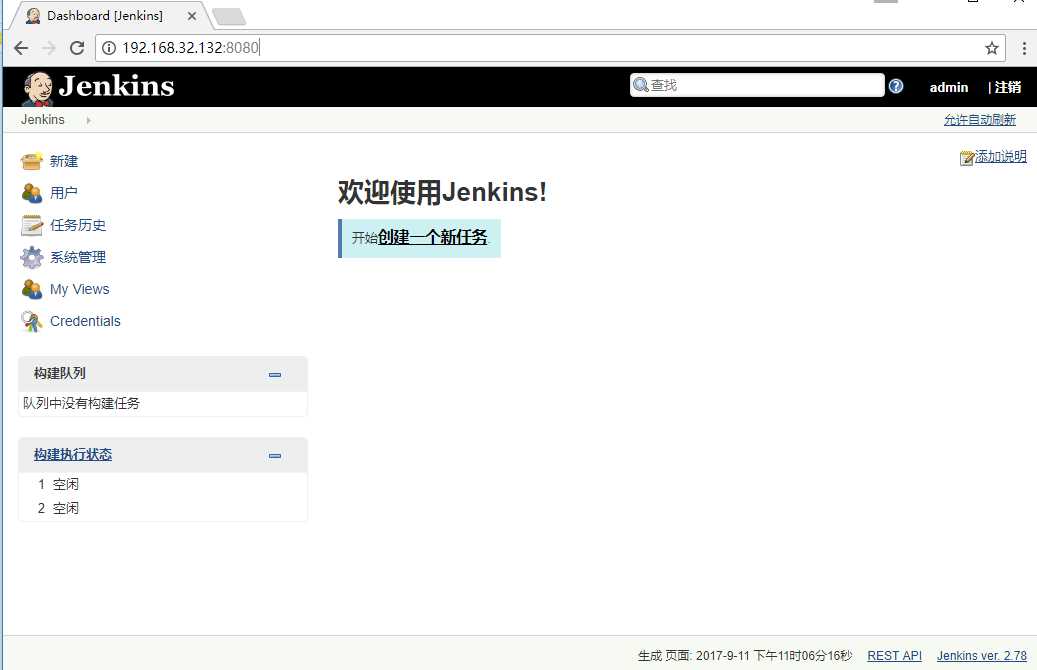
Task: Open the REST API link
Action: (x=894, y=655)
